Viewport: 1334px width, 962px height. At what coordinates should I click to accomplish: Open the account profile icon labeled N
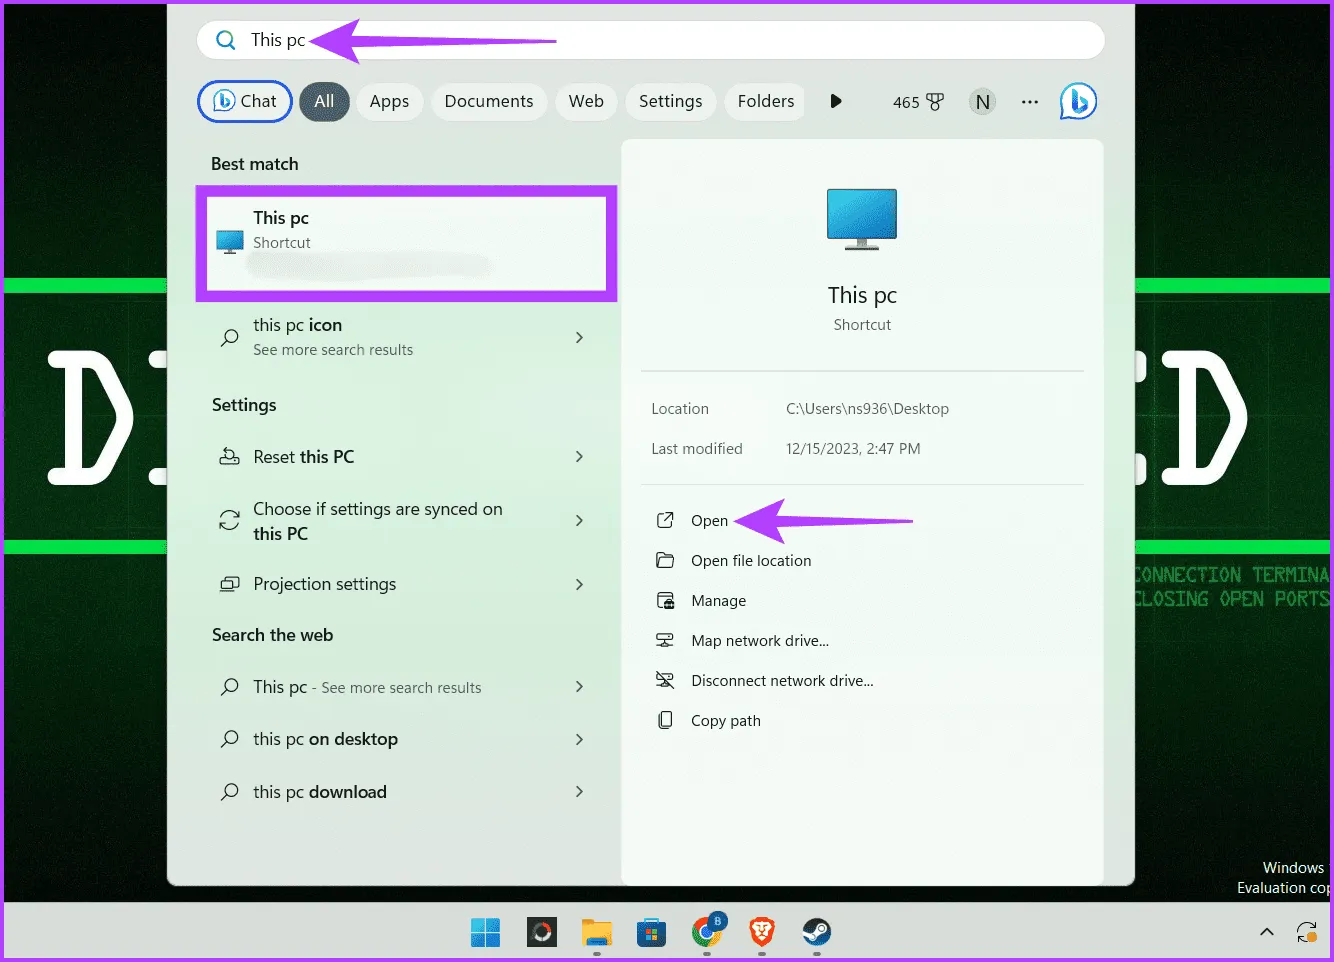click(982, 101)
